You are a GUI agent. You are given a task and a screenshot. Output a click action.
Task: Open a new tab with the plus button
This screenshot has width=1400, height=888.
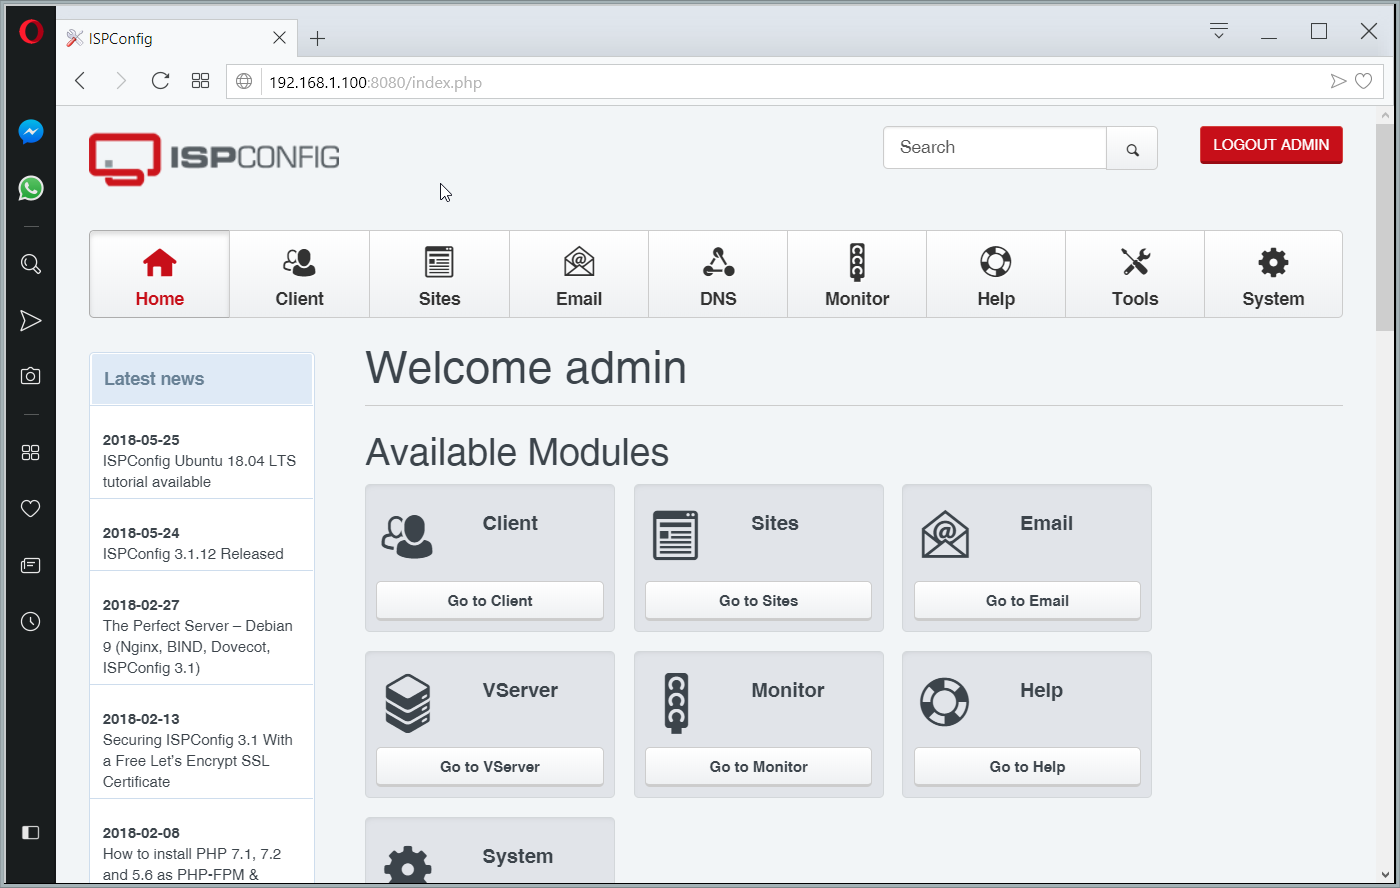[x=317, y=39]
